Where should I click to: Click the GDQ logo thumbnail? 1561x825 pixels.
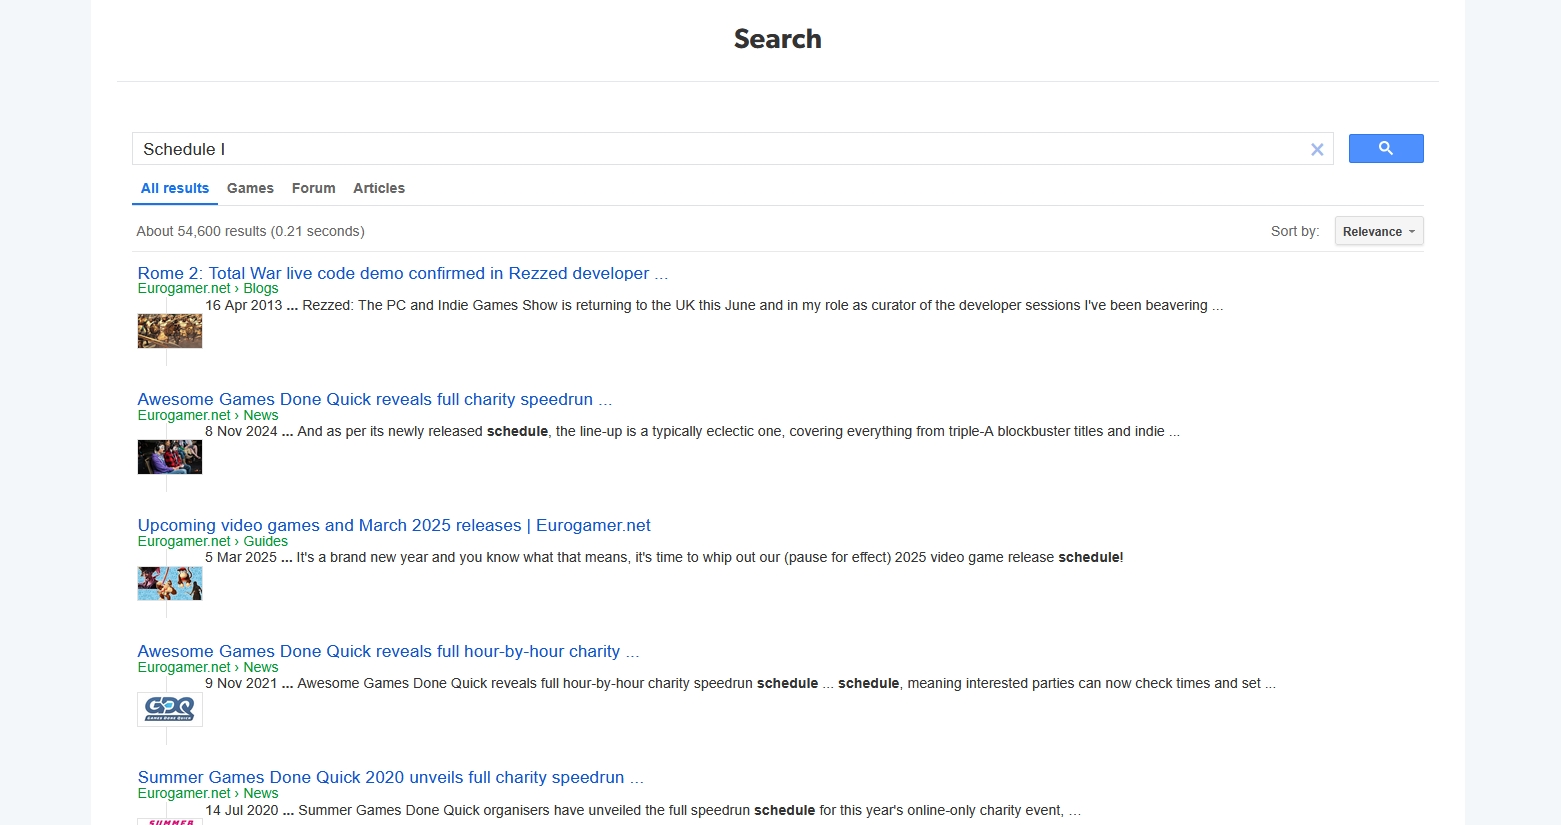pyautogui.click(x=170, y=709)
